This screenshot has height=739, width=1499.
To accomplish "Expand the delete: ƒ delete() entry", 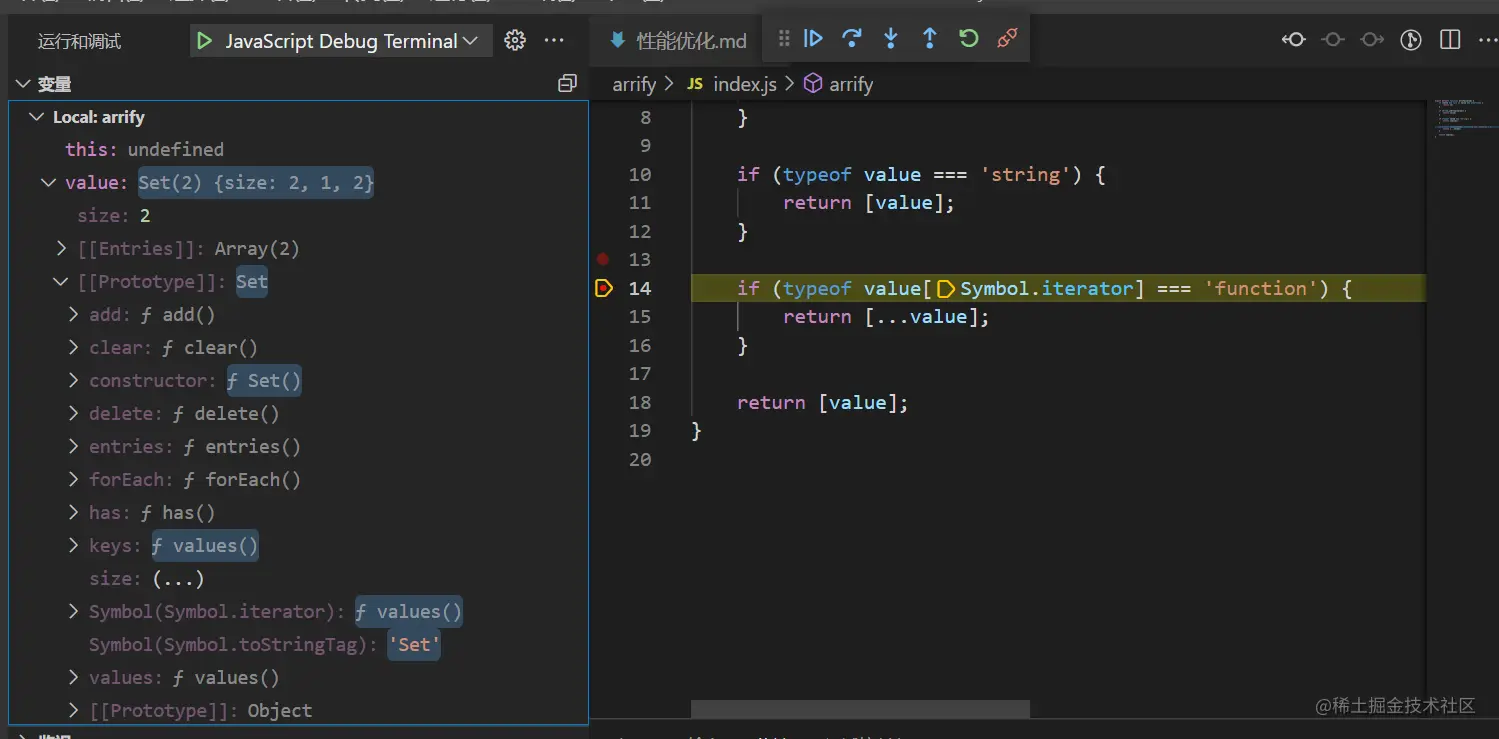I will (74, 414).
